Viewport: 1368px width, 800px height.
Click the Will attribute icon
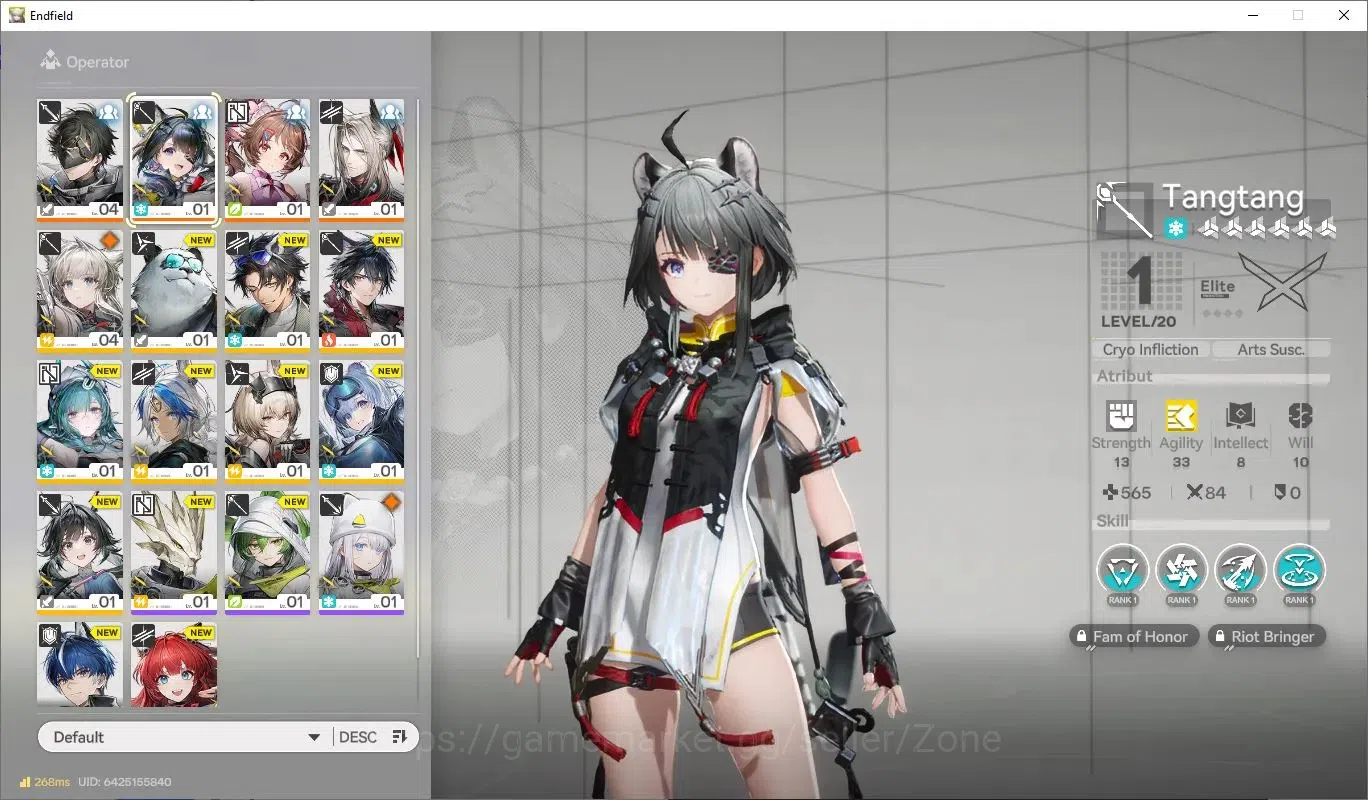pos(1300,416)
